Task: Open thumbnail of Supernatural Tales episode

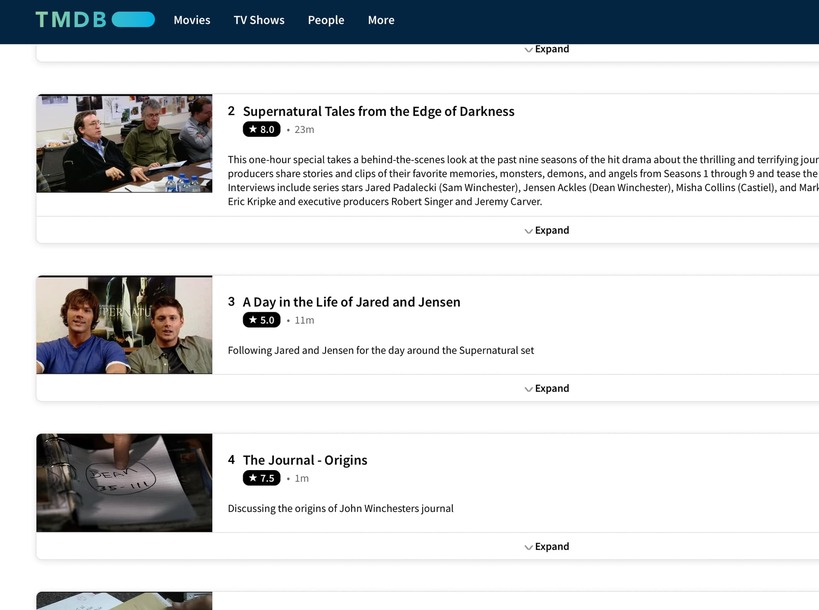Action: pos(124,144)
